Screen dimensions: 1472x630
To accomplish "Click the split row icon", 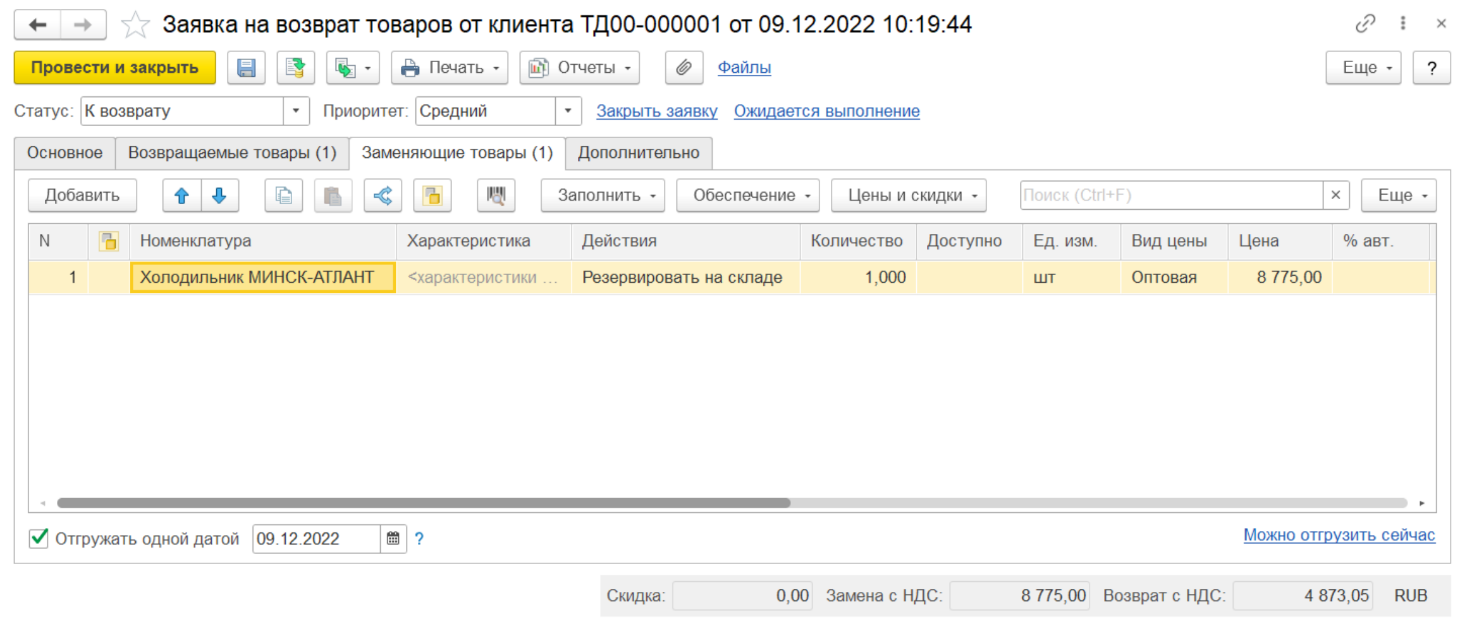I will pyautogui.click(x=382, y=196).
